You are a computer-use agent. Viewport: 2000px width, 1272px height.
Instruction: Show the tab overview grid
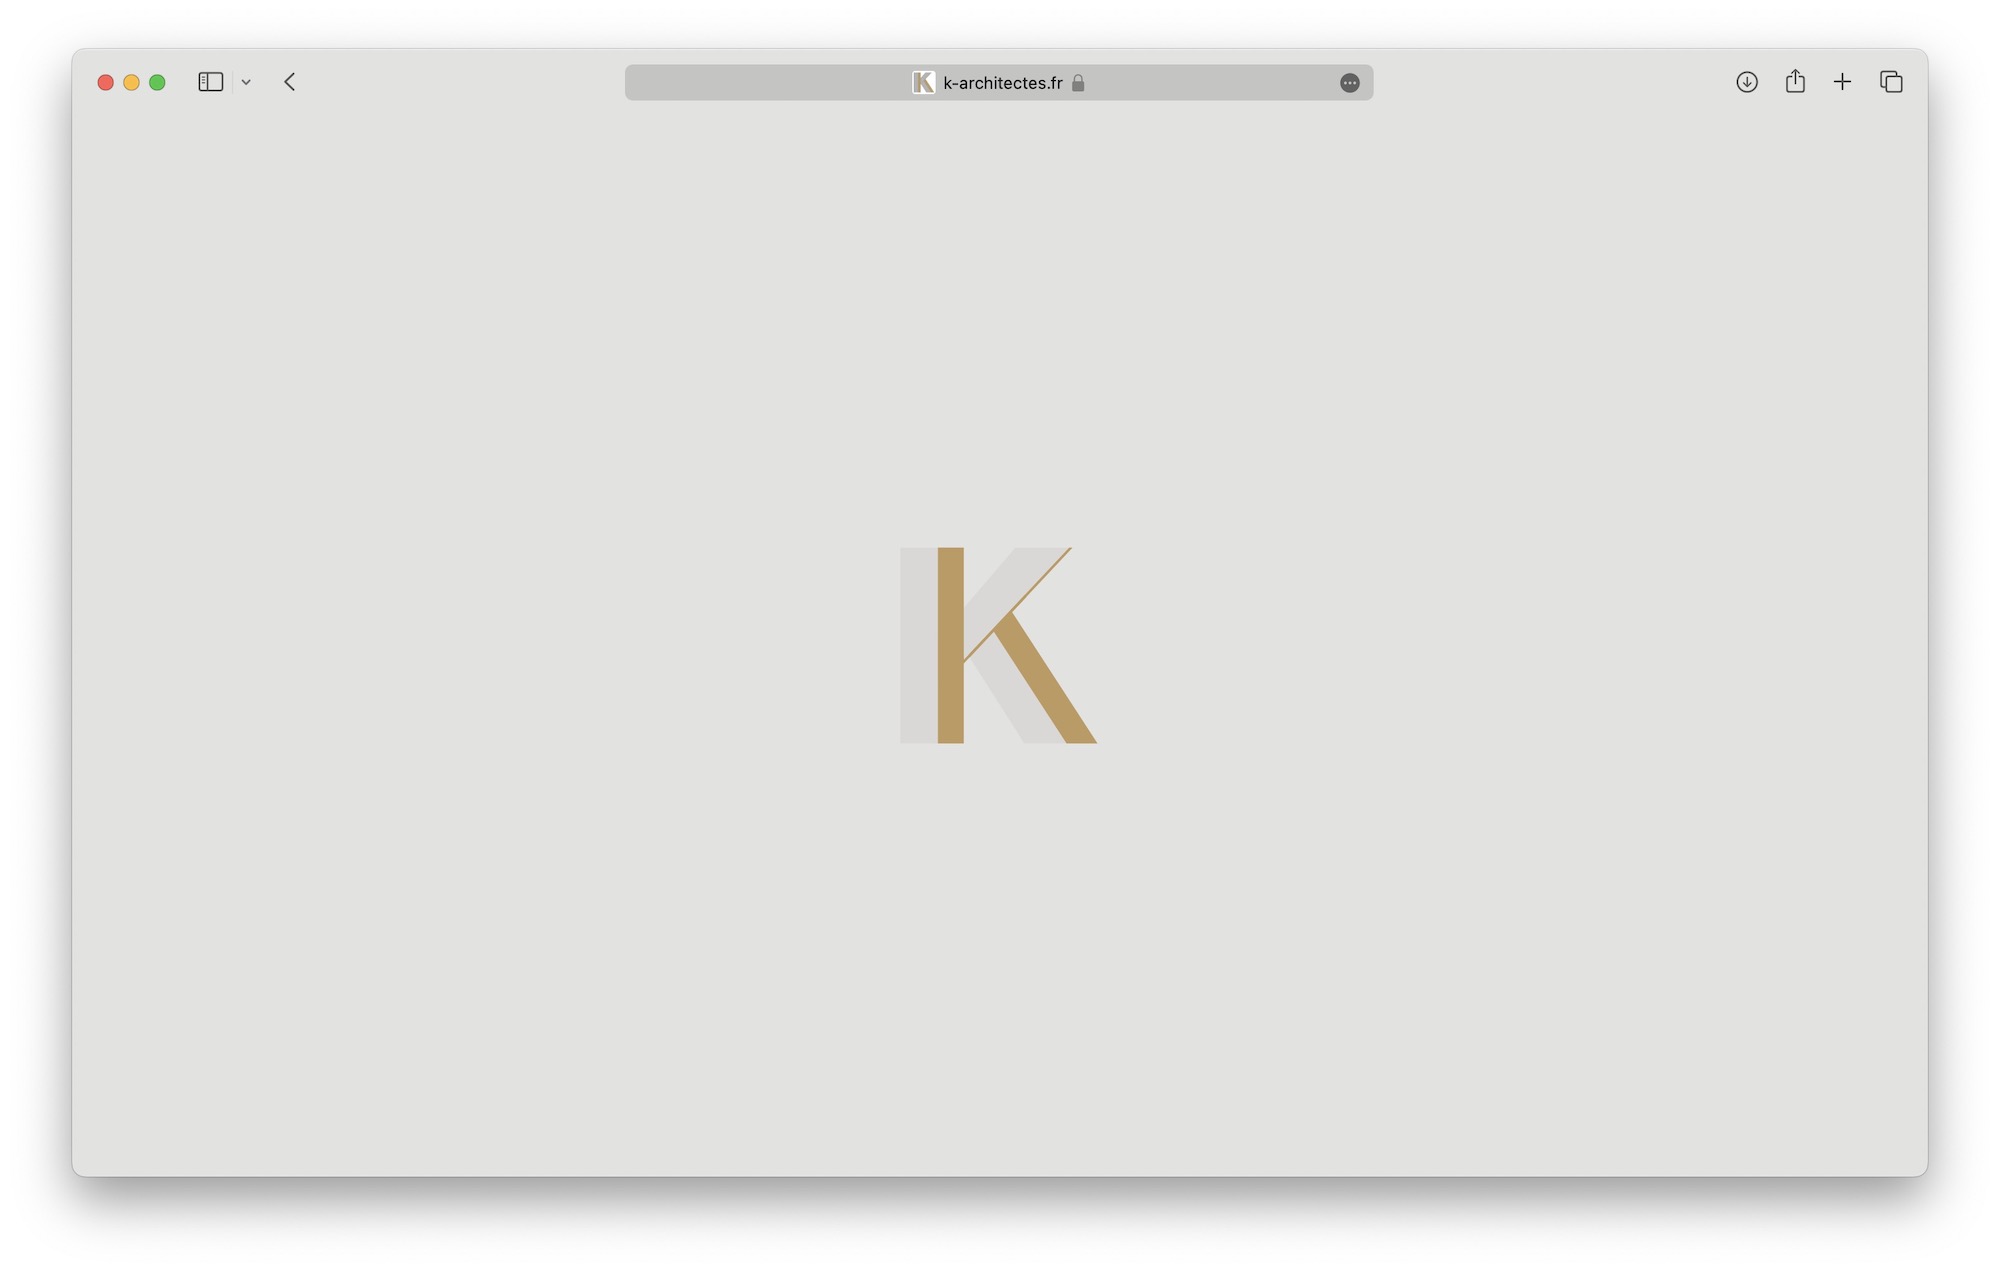click(1891, 81)
